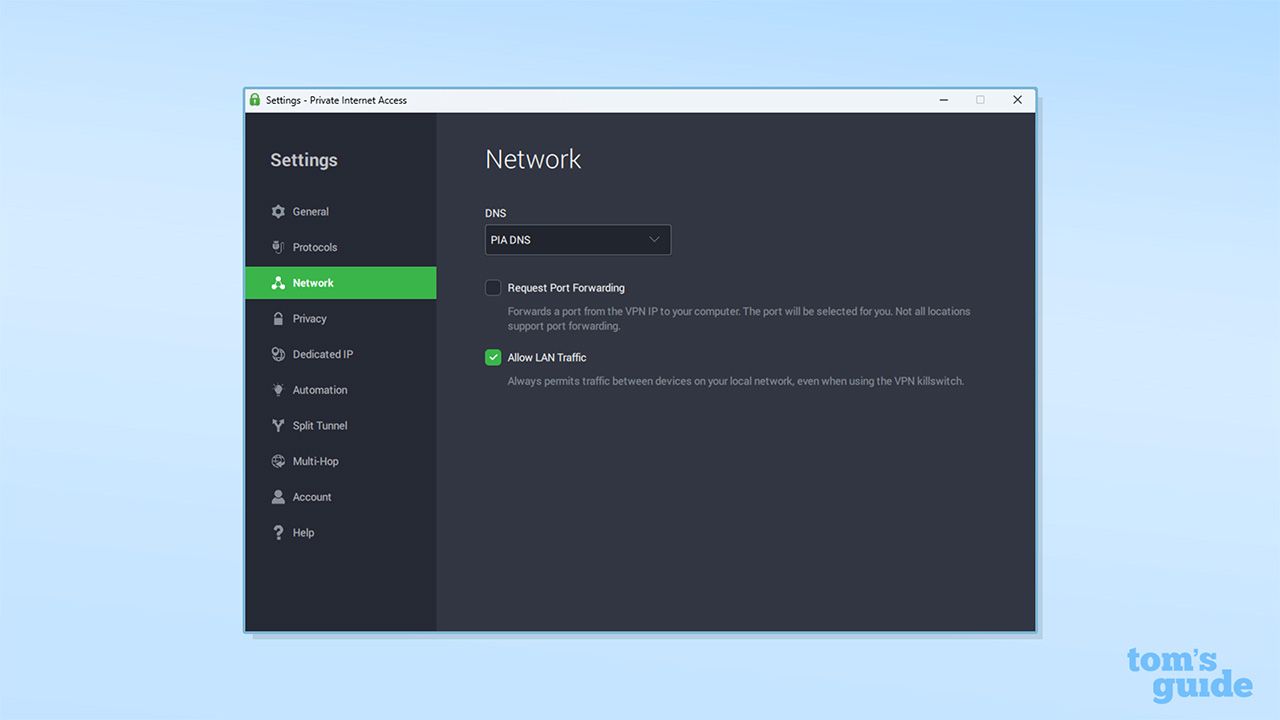The height and width of the screenshot is (720, 1280).
Task: Click the DNS field label
Action: pos(496,214)
